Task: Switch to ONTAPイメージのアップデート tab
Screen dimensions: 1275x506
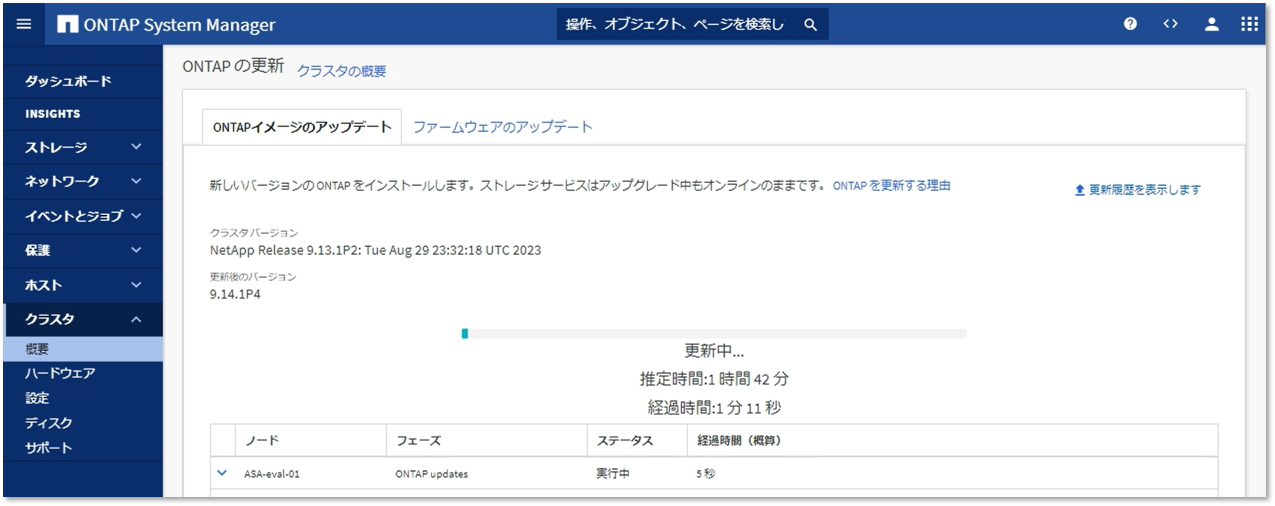Action: click(x=302, y=127)
